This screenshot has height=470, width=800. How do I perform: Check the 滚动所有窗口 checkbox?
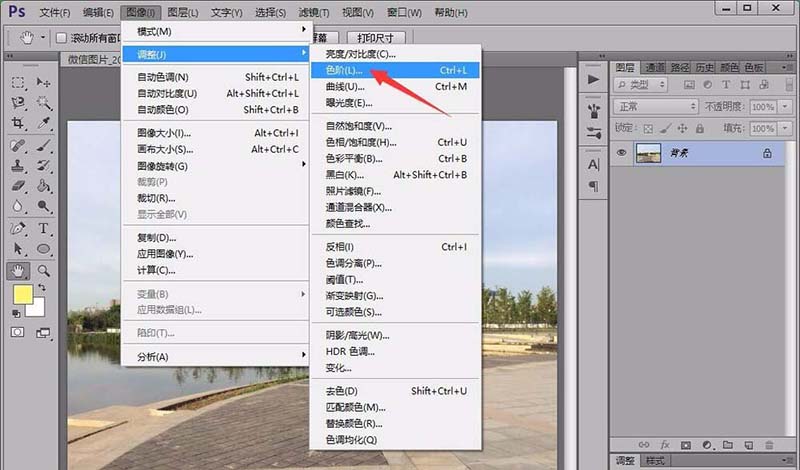[x=61, y=38]
